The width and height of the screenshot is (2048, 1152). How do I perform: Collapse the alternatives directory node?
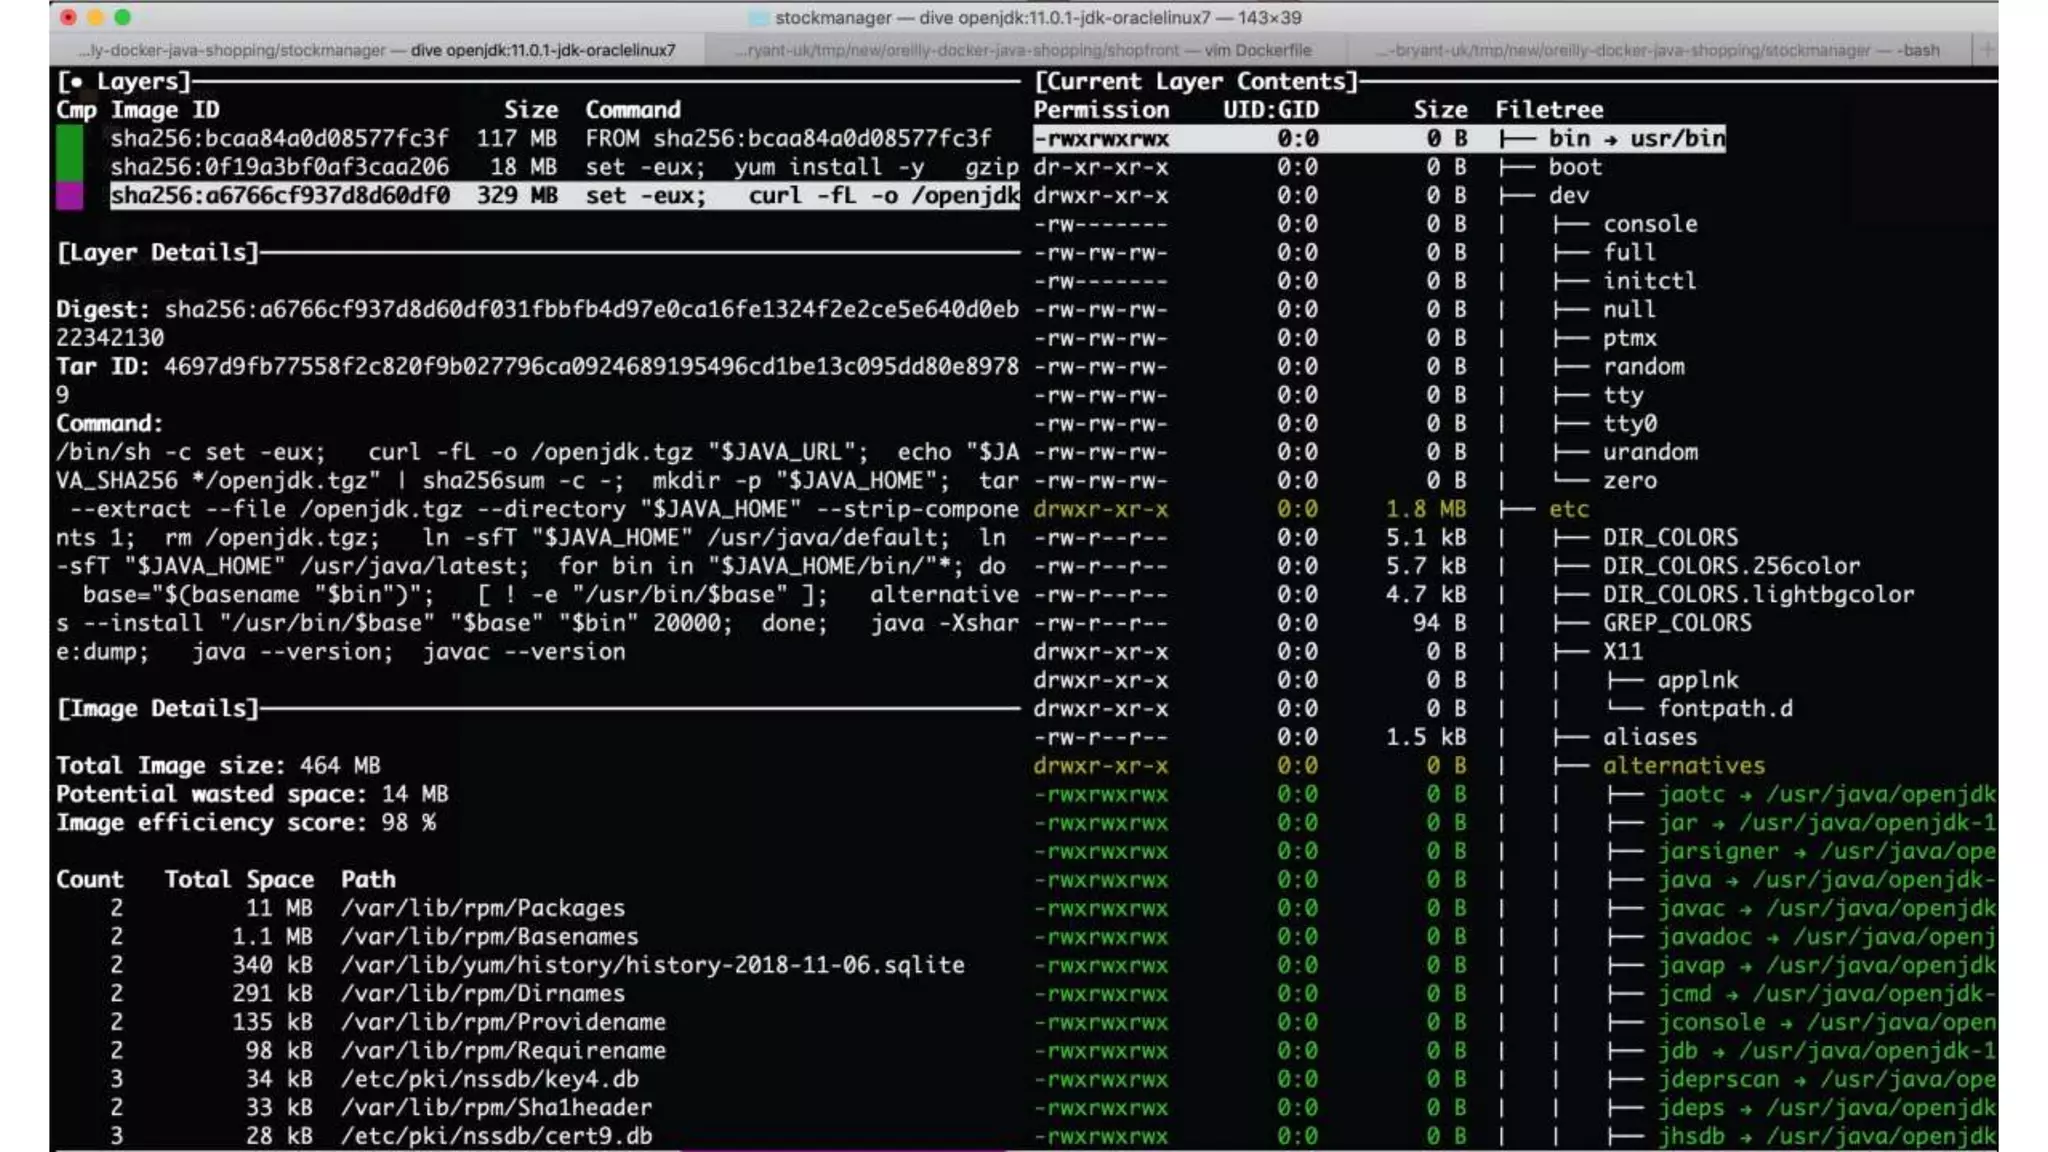[1683, 766]
